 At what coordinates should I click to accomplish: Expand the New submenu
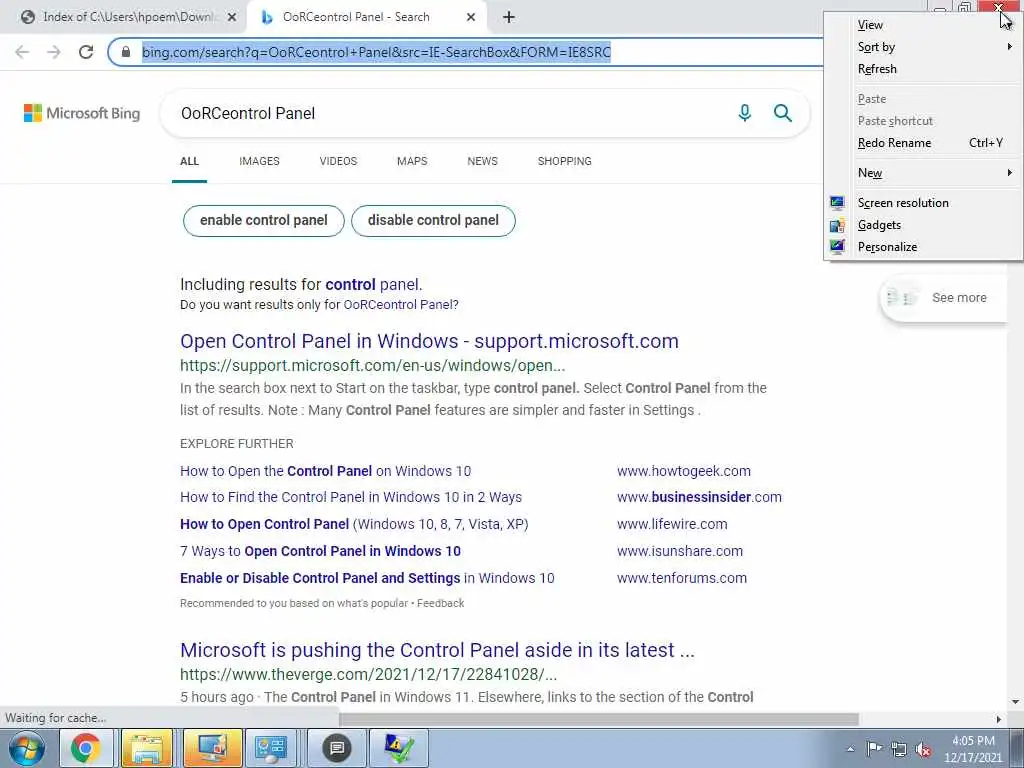[x=923, y=172]
